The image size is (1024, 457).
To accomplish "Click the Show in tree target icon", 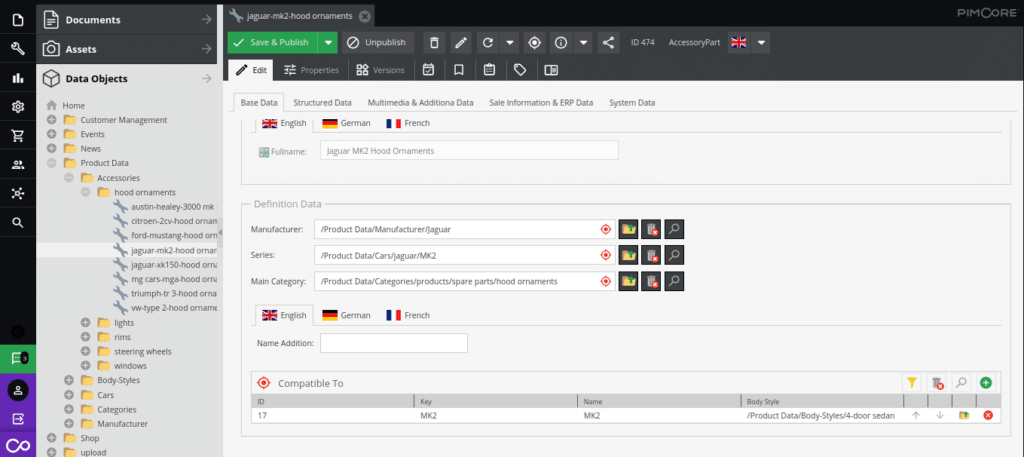I will 534,42.
